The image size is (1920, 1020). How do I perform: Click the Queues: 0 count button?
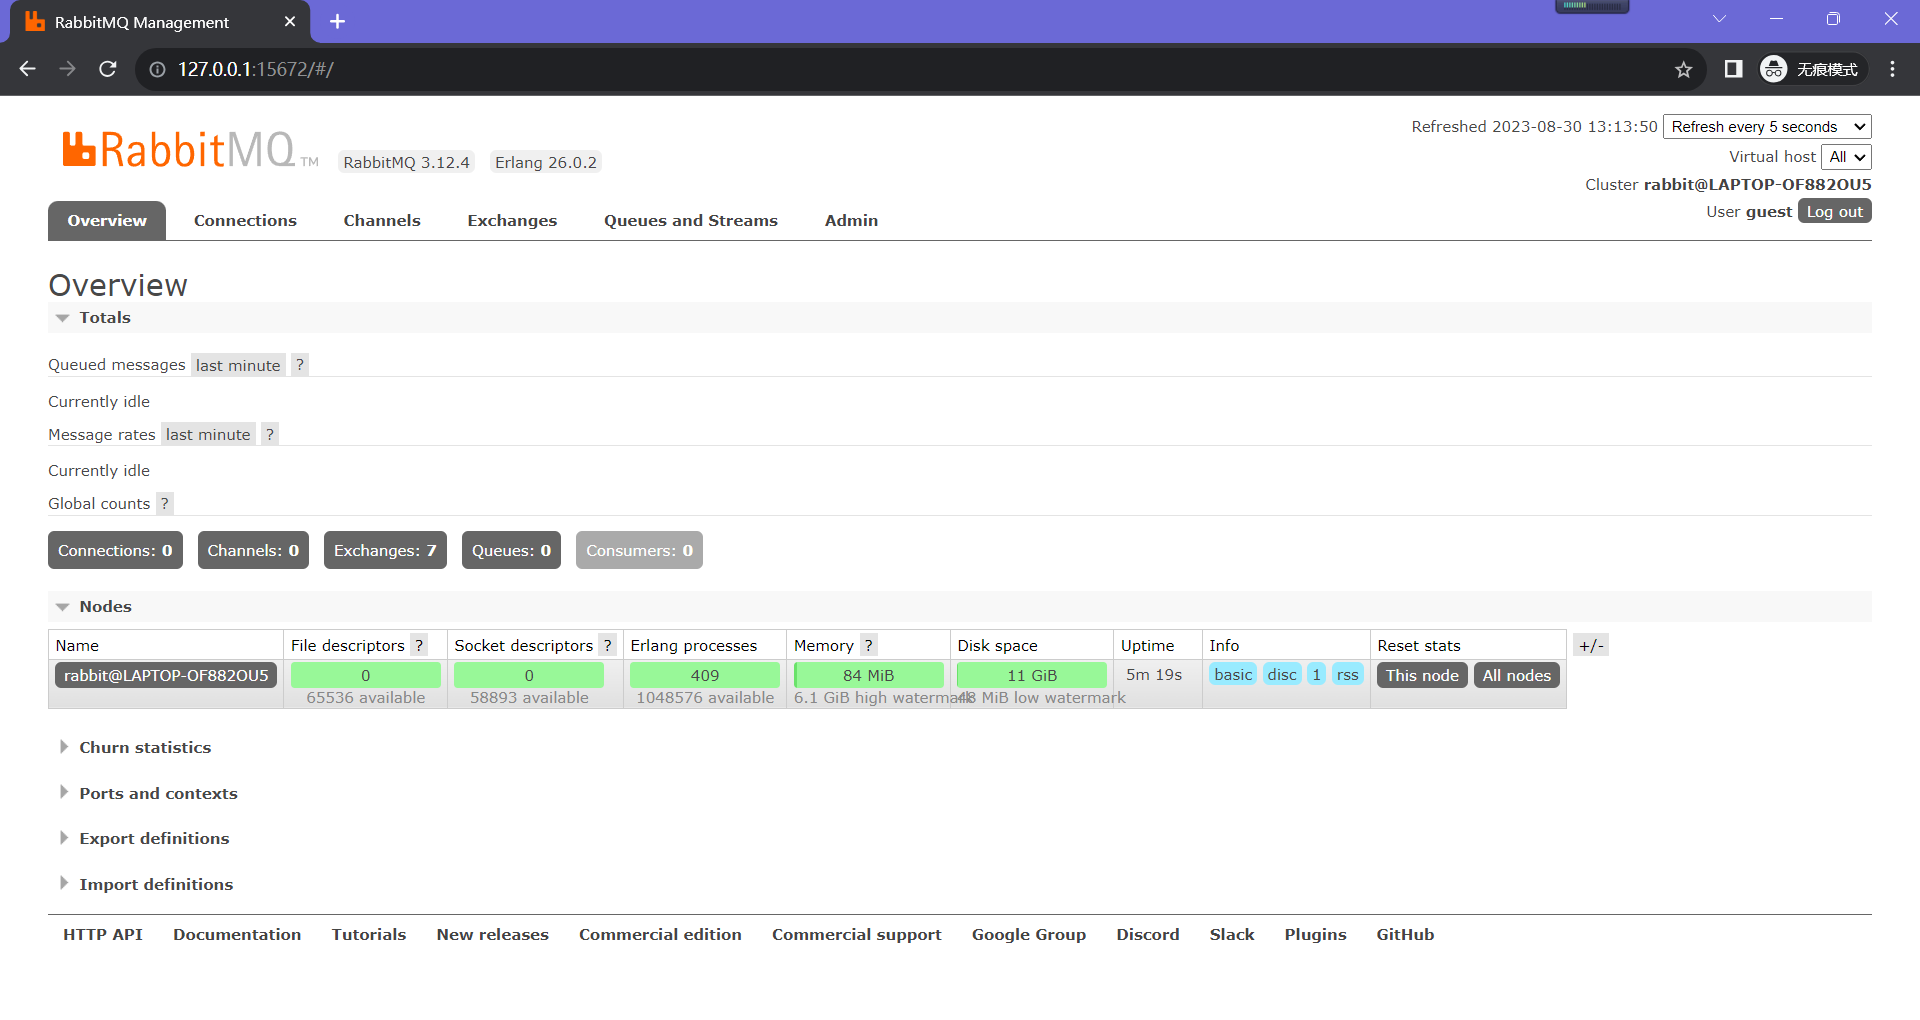(x=511, y=550)
